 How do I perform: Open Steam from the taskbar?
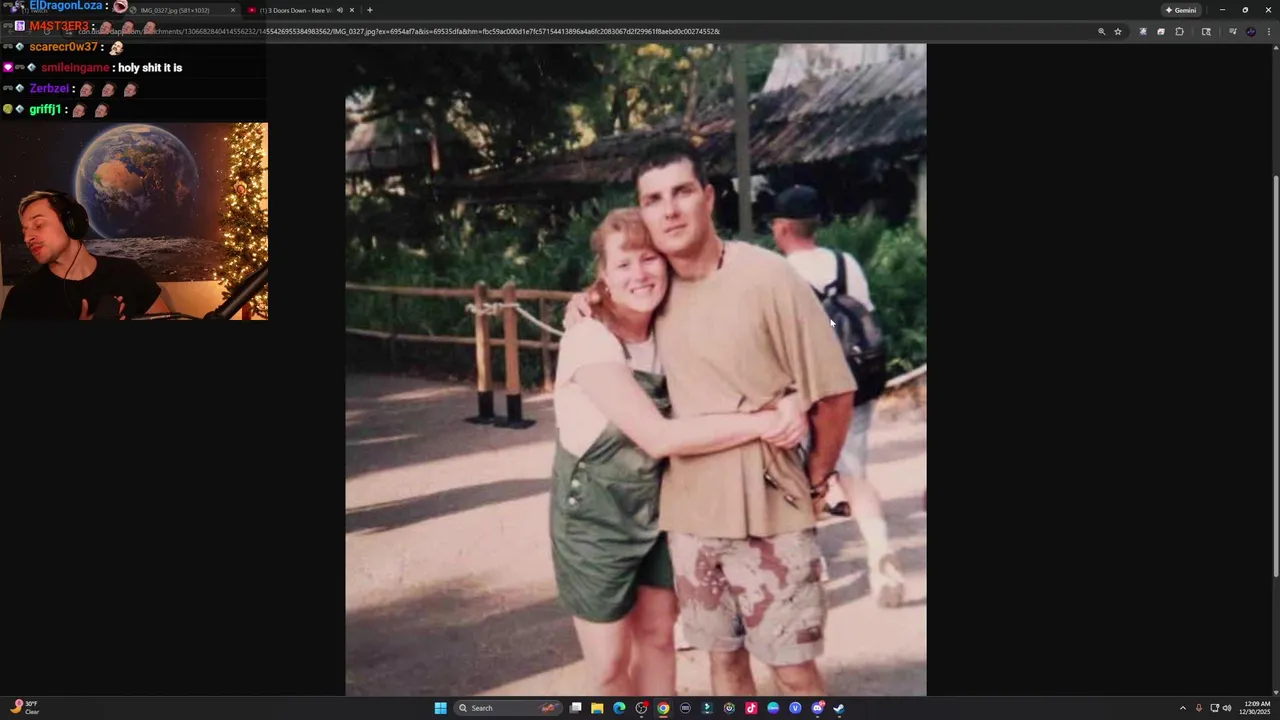[x=838, y=708]
